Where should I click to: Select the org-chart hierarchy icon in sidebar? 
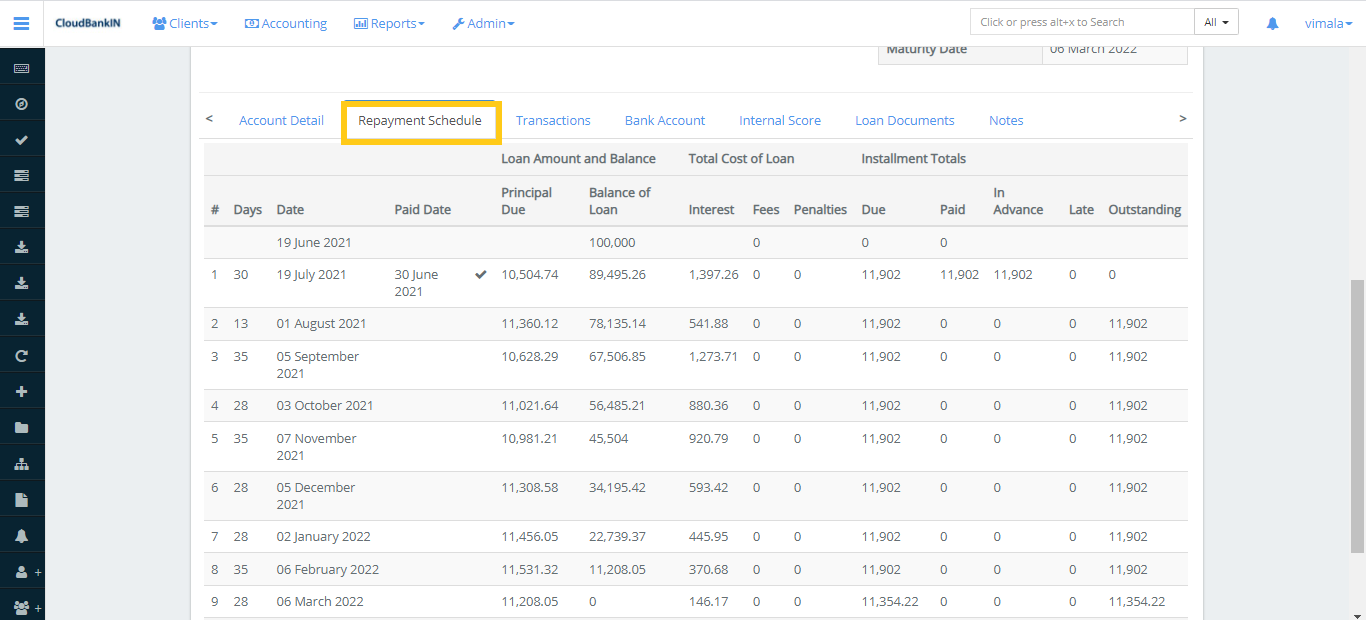(21, 462)
